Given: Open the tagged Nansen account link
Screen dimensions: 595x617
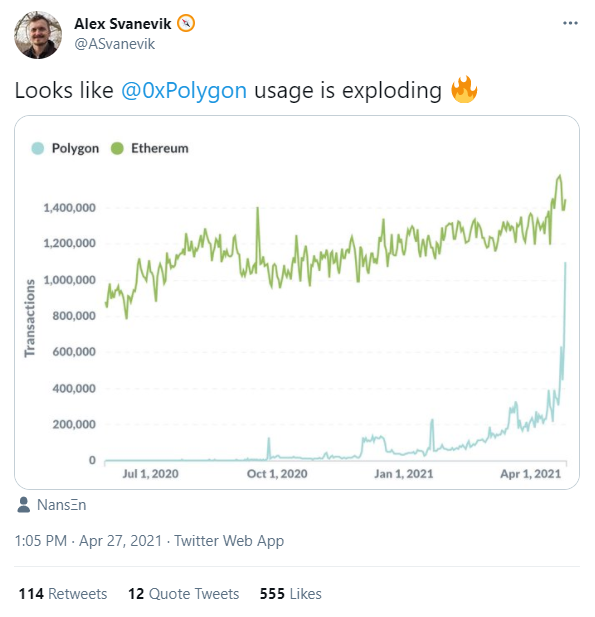Looking at the screenshot, I should pyautogui.click(x=61, y=505).
